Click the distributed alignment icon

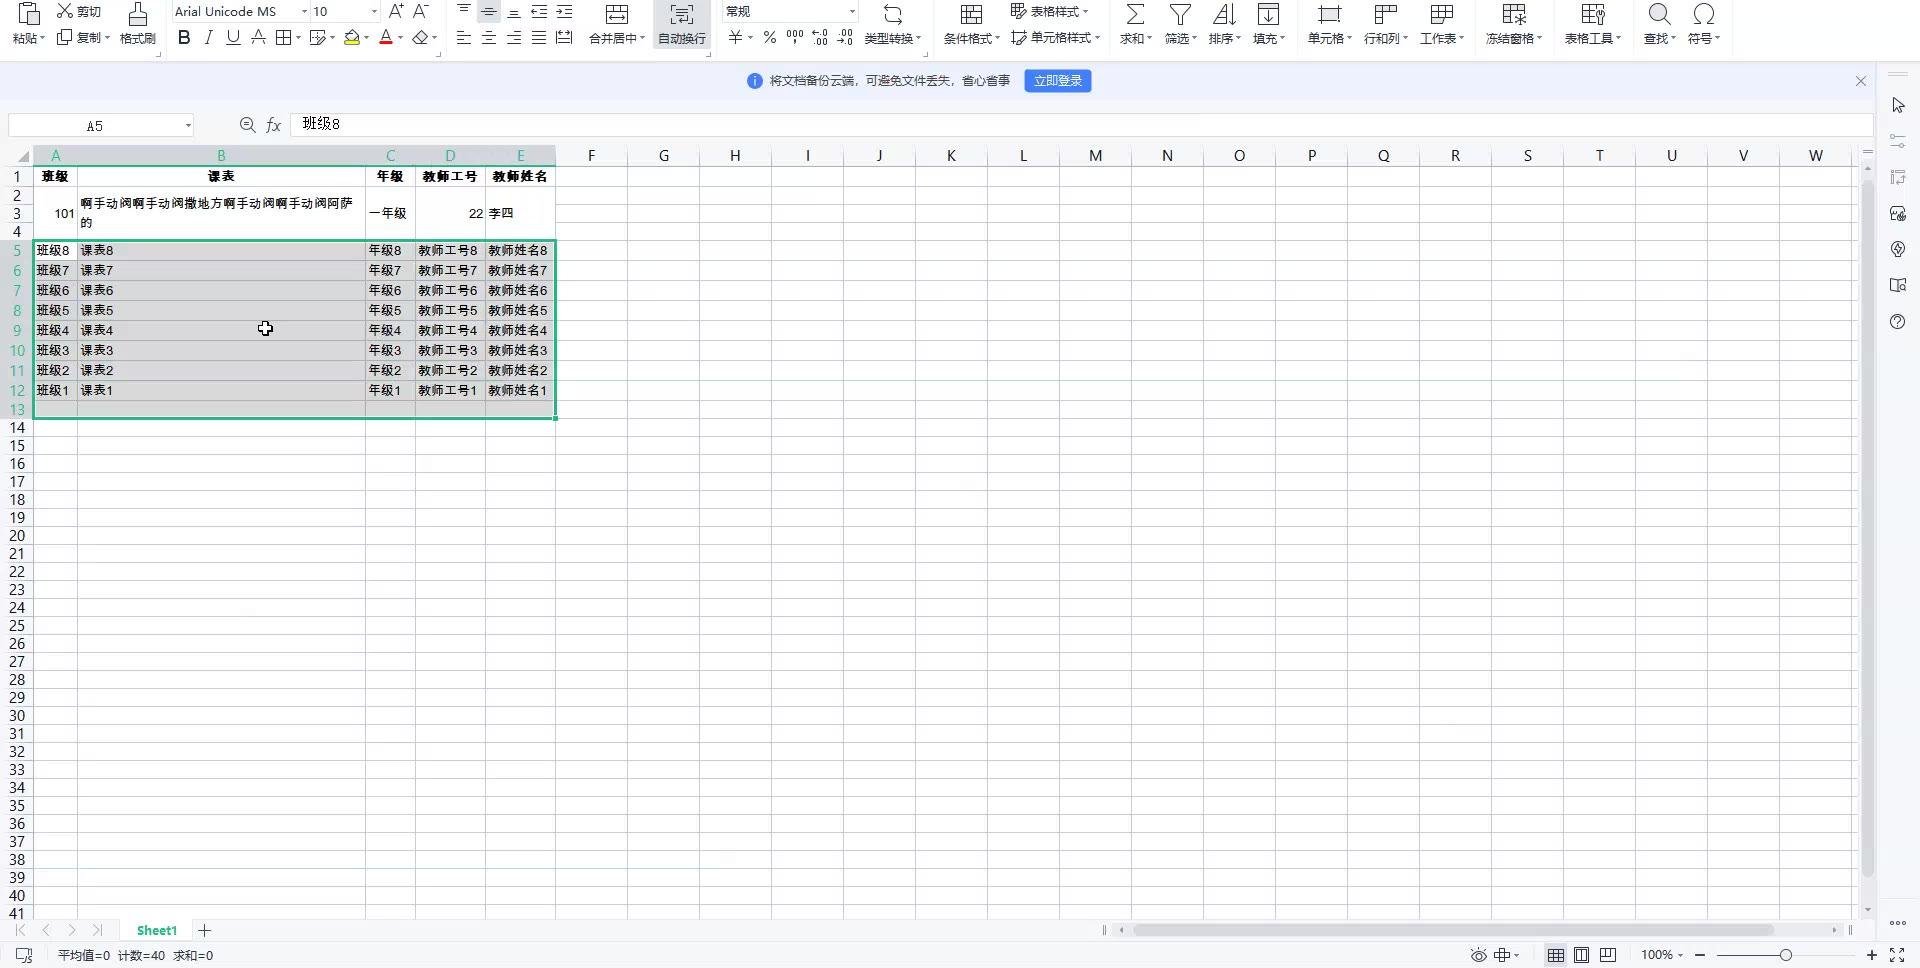pos(564,38)
